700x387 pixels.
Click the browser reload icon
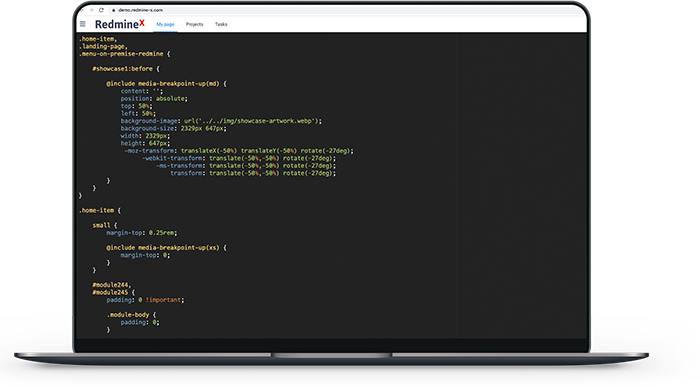pyautogui.click(x=101, y=10)
